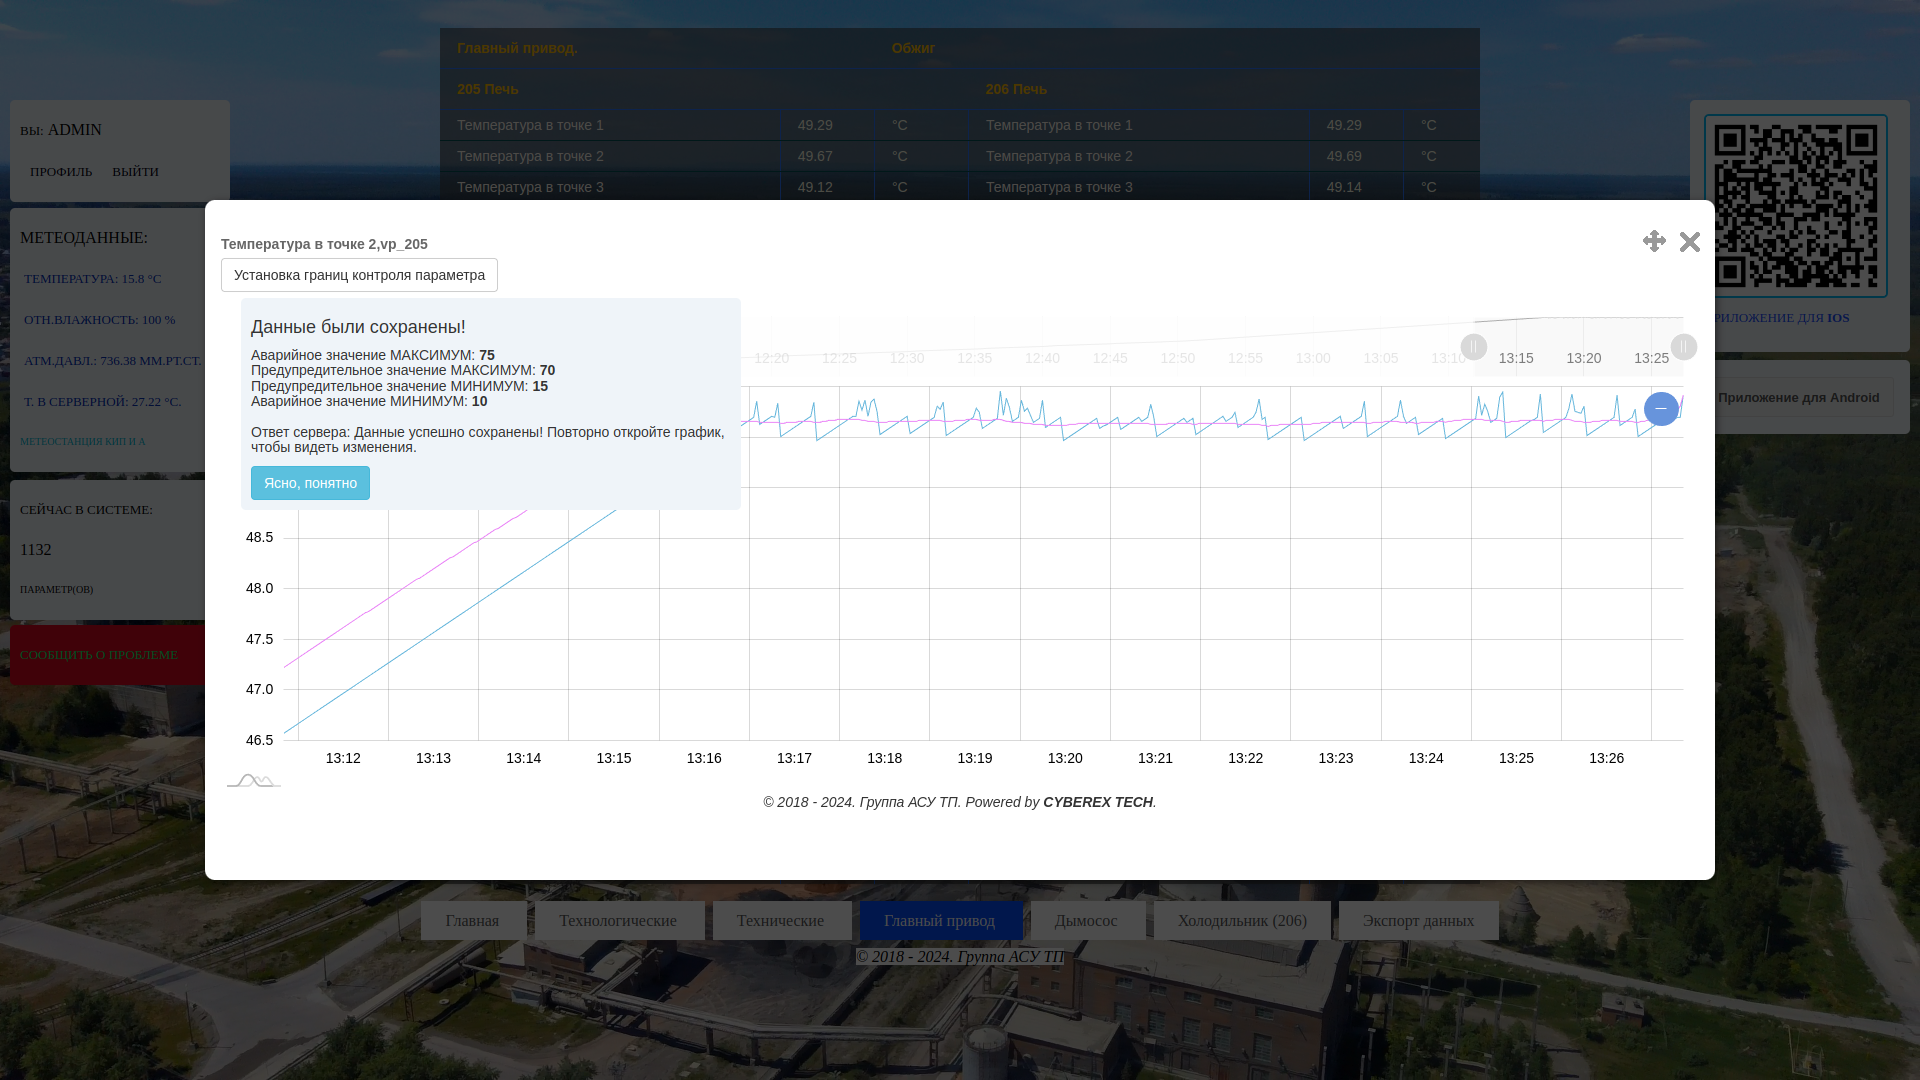Screen dimensions: 1920x1080
Task: Click the ПАРАМЕТР(ОВ) label
Action: tap(56, 590)
